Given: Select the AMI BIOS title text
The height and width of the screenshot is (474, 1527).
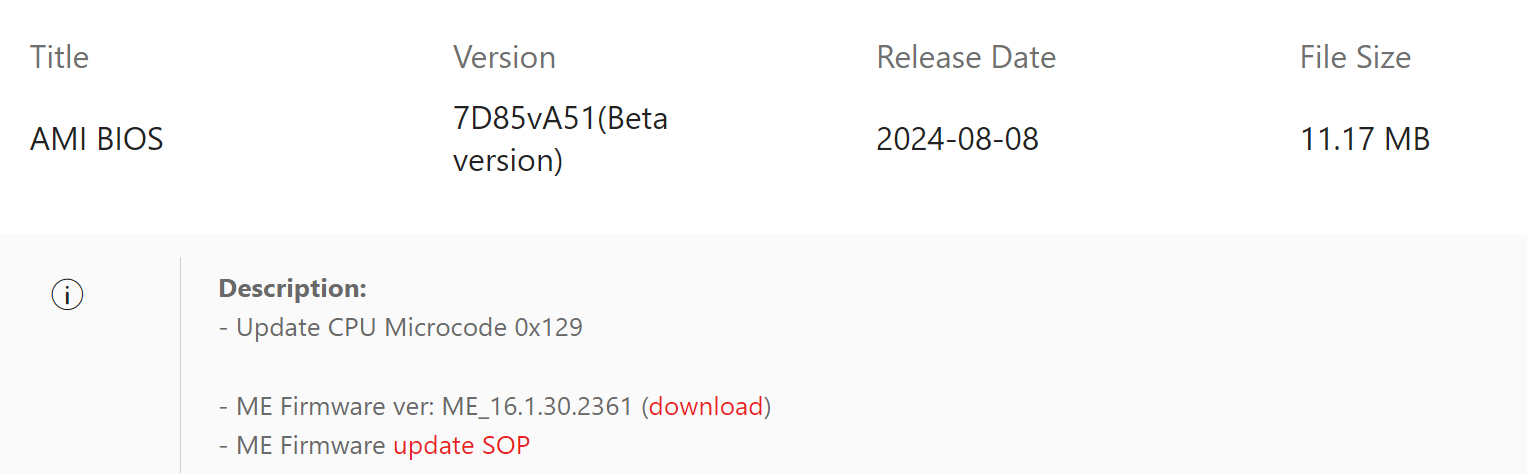Looking at the screenshot, I should click(96, 139).
